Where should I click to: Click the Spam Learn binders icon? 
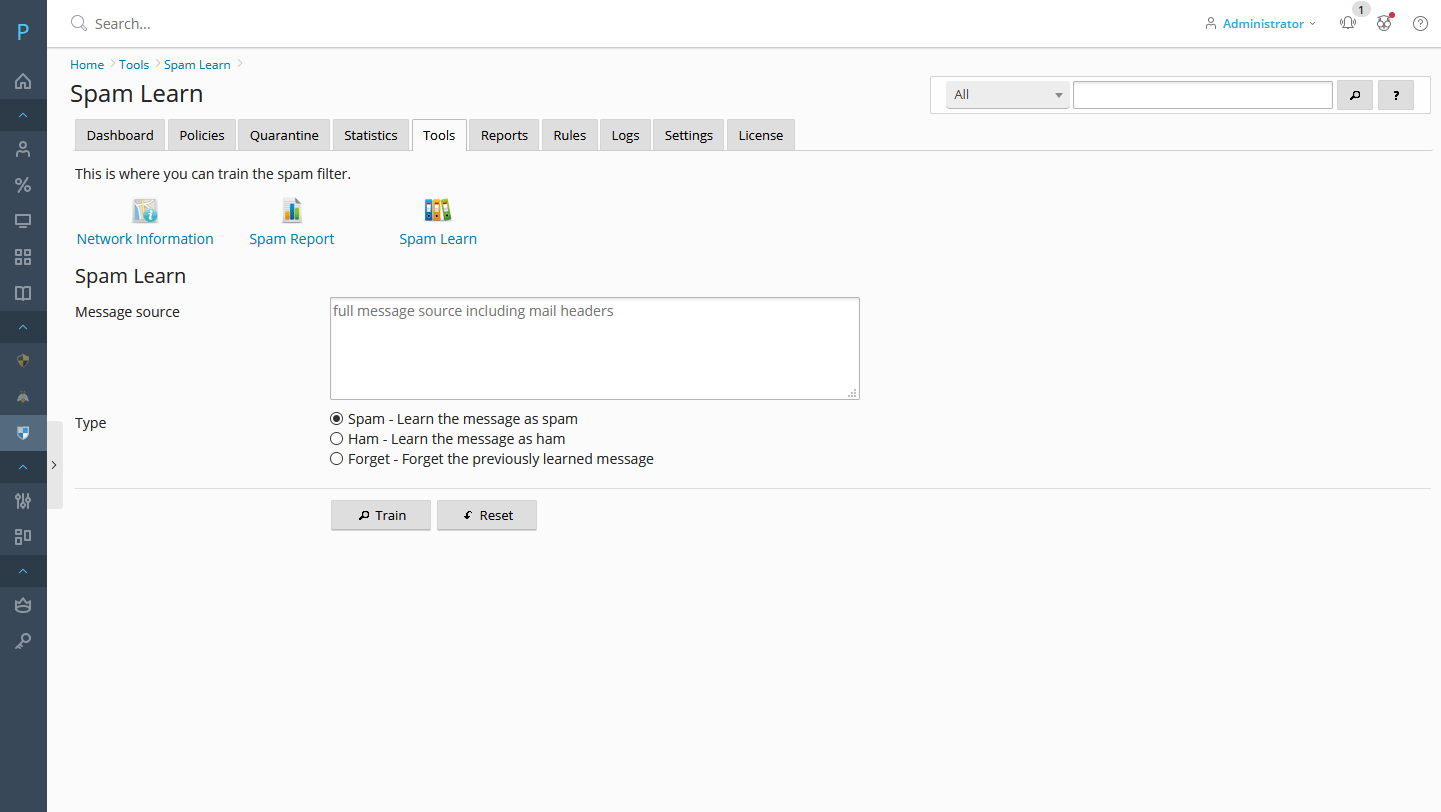[438, 210]
